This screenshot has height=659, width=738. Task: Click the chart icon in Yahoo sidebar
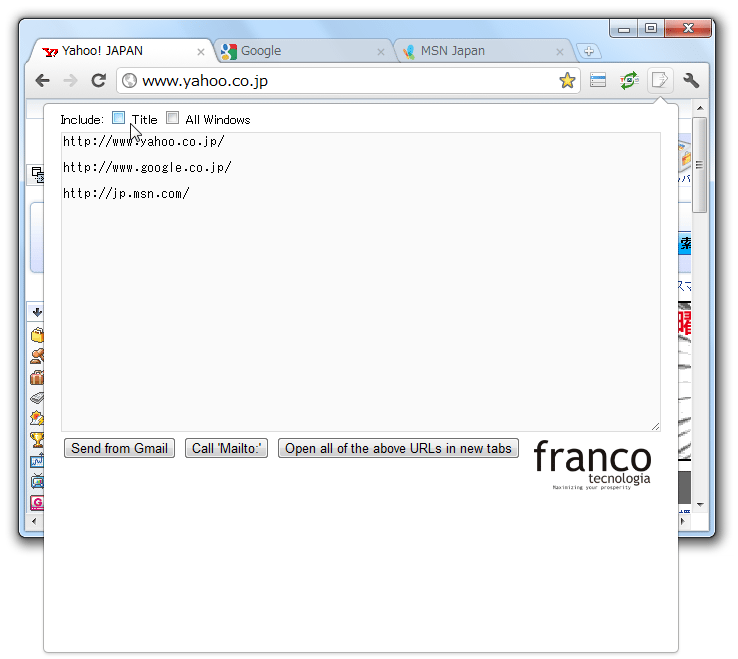coord(37,461)
